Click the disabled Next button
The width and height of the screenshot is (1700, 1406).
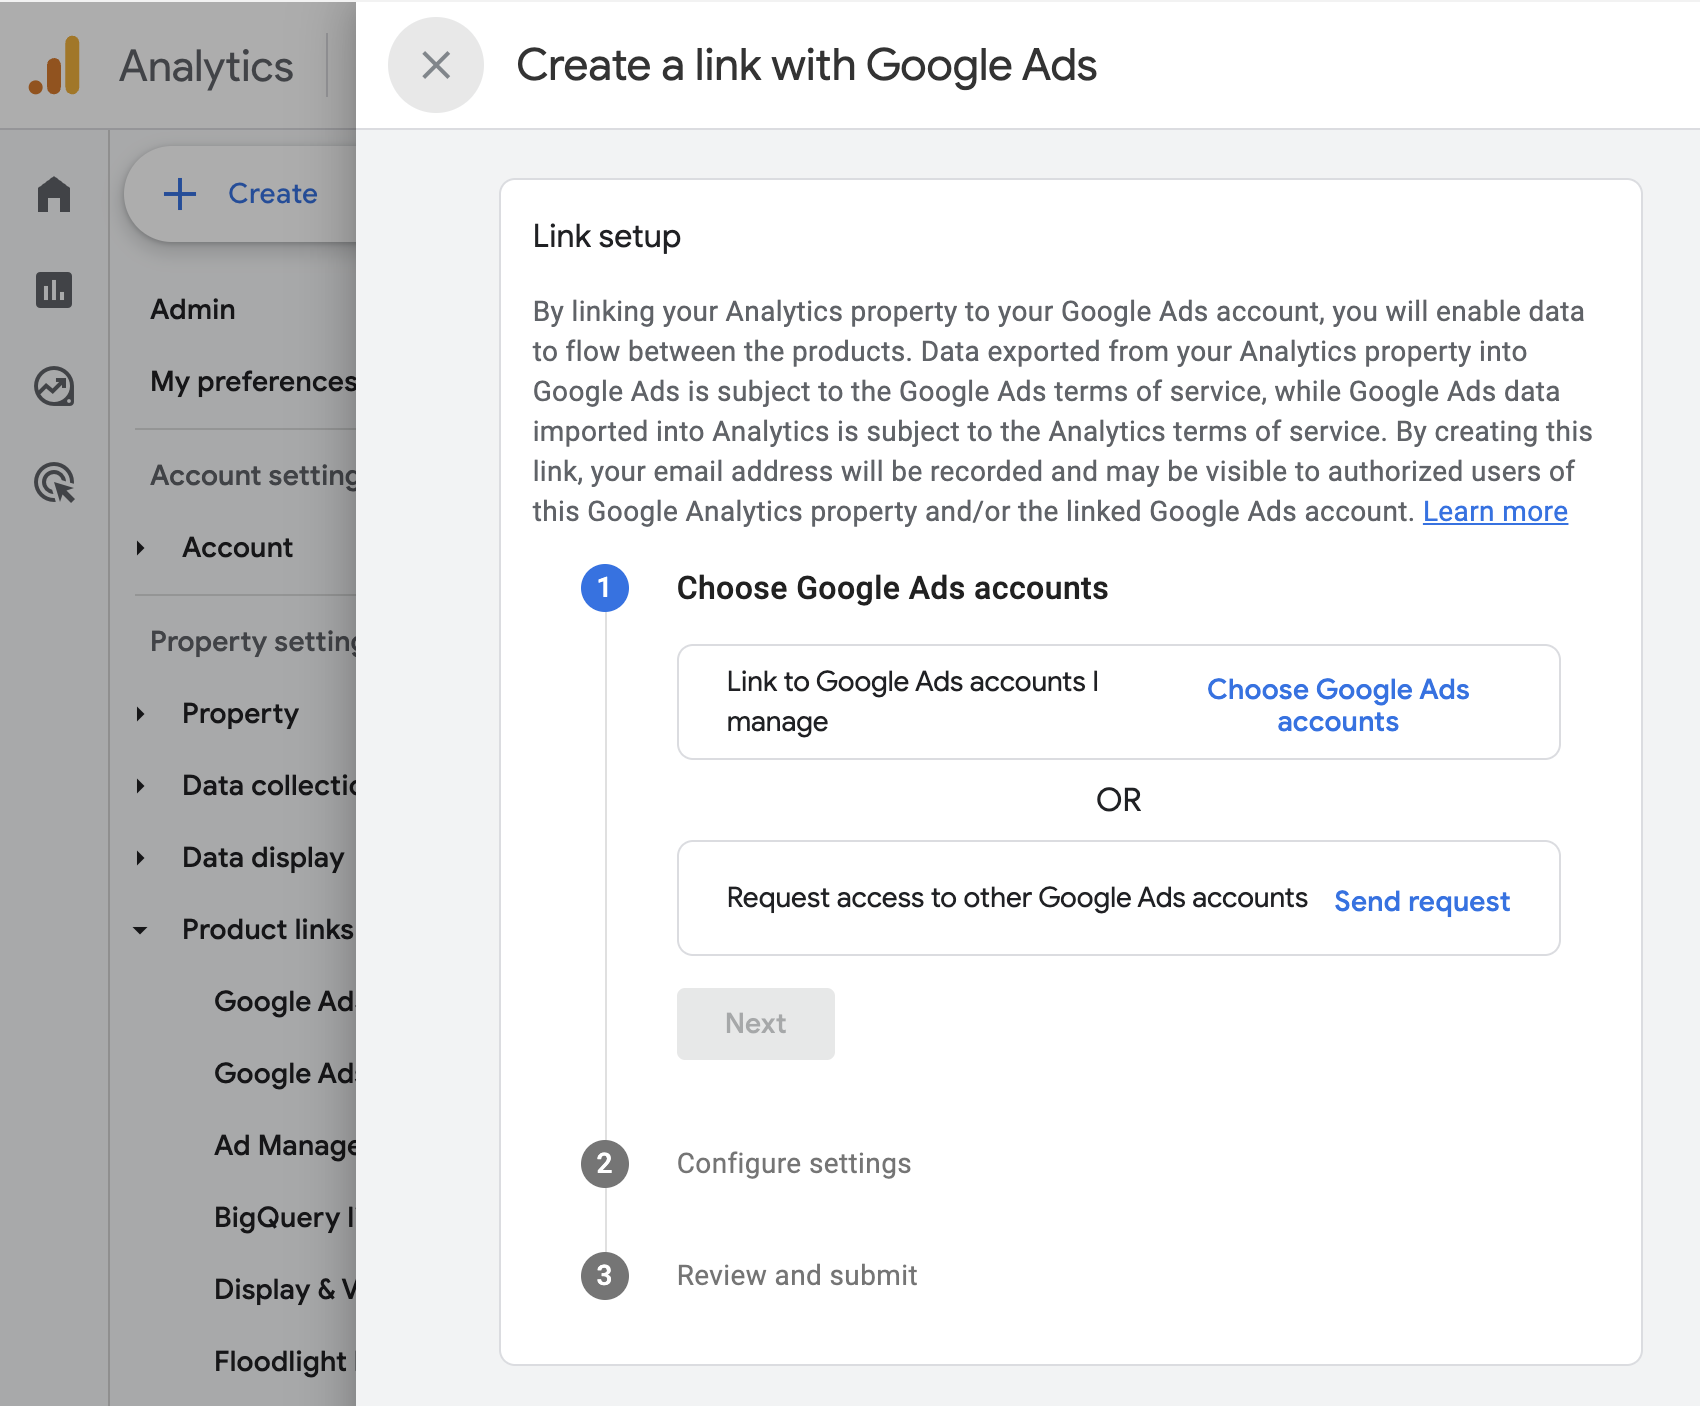pyautogui.click(x=756, y=1023)
